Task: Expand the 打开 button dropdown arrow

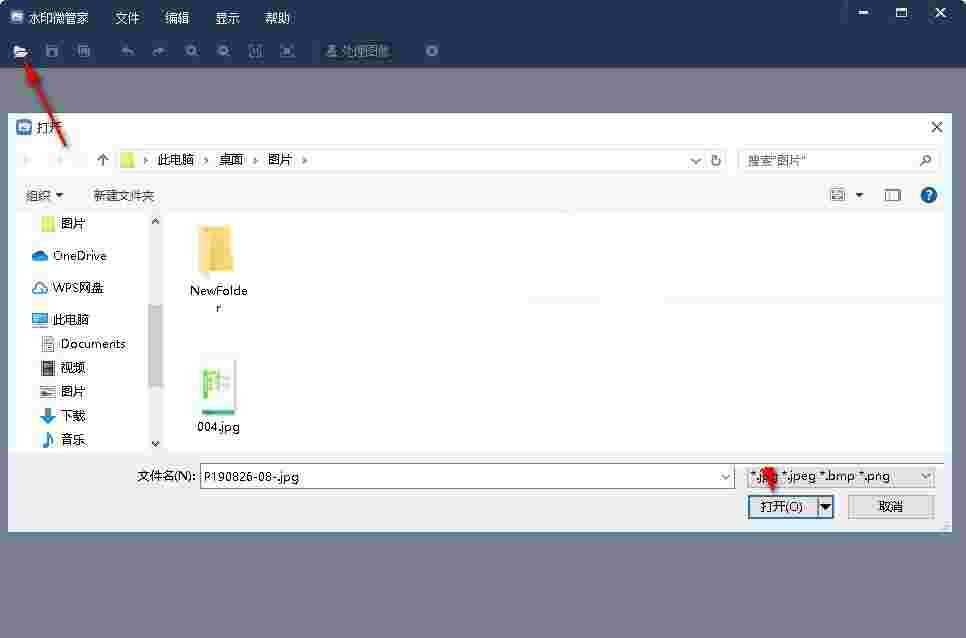Action: click(x=825, y=507)
